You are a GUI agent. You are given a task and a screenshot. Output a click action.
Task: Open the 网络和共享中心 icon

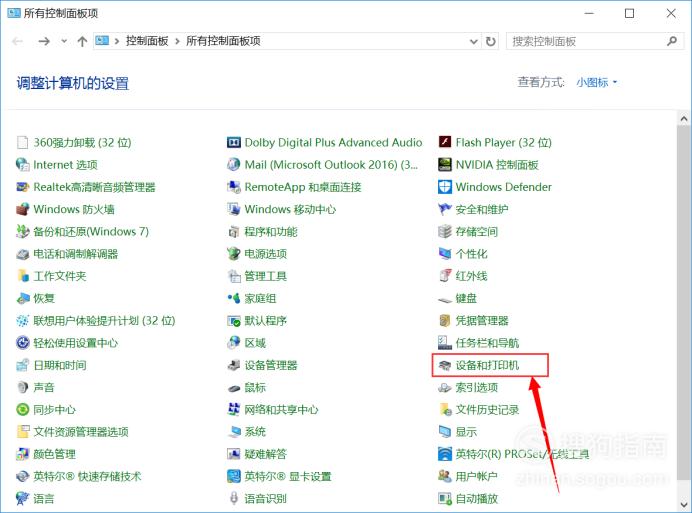coord(233,410)
